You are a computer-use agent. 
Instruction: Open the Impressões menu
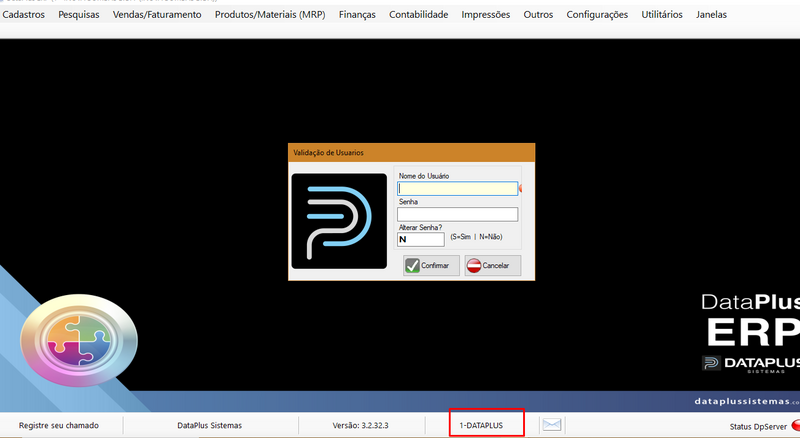click(486, 15)
